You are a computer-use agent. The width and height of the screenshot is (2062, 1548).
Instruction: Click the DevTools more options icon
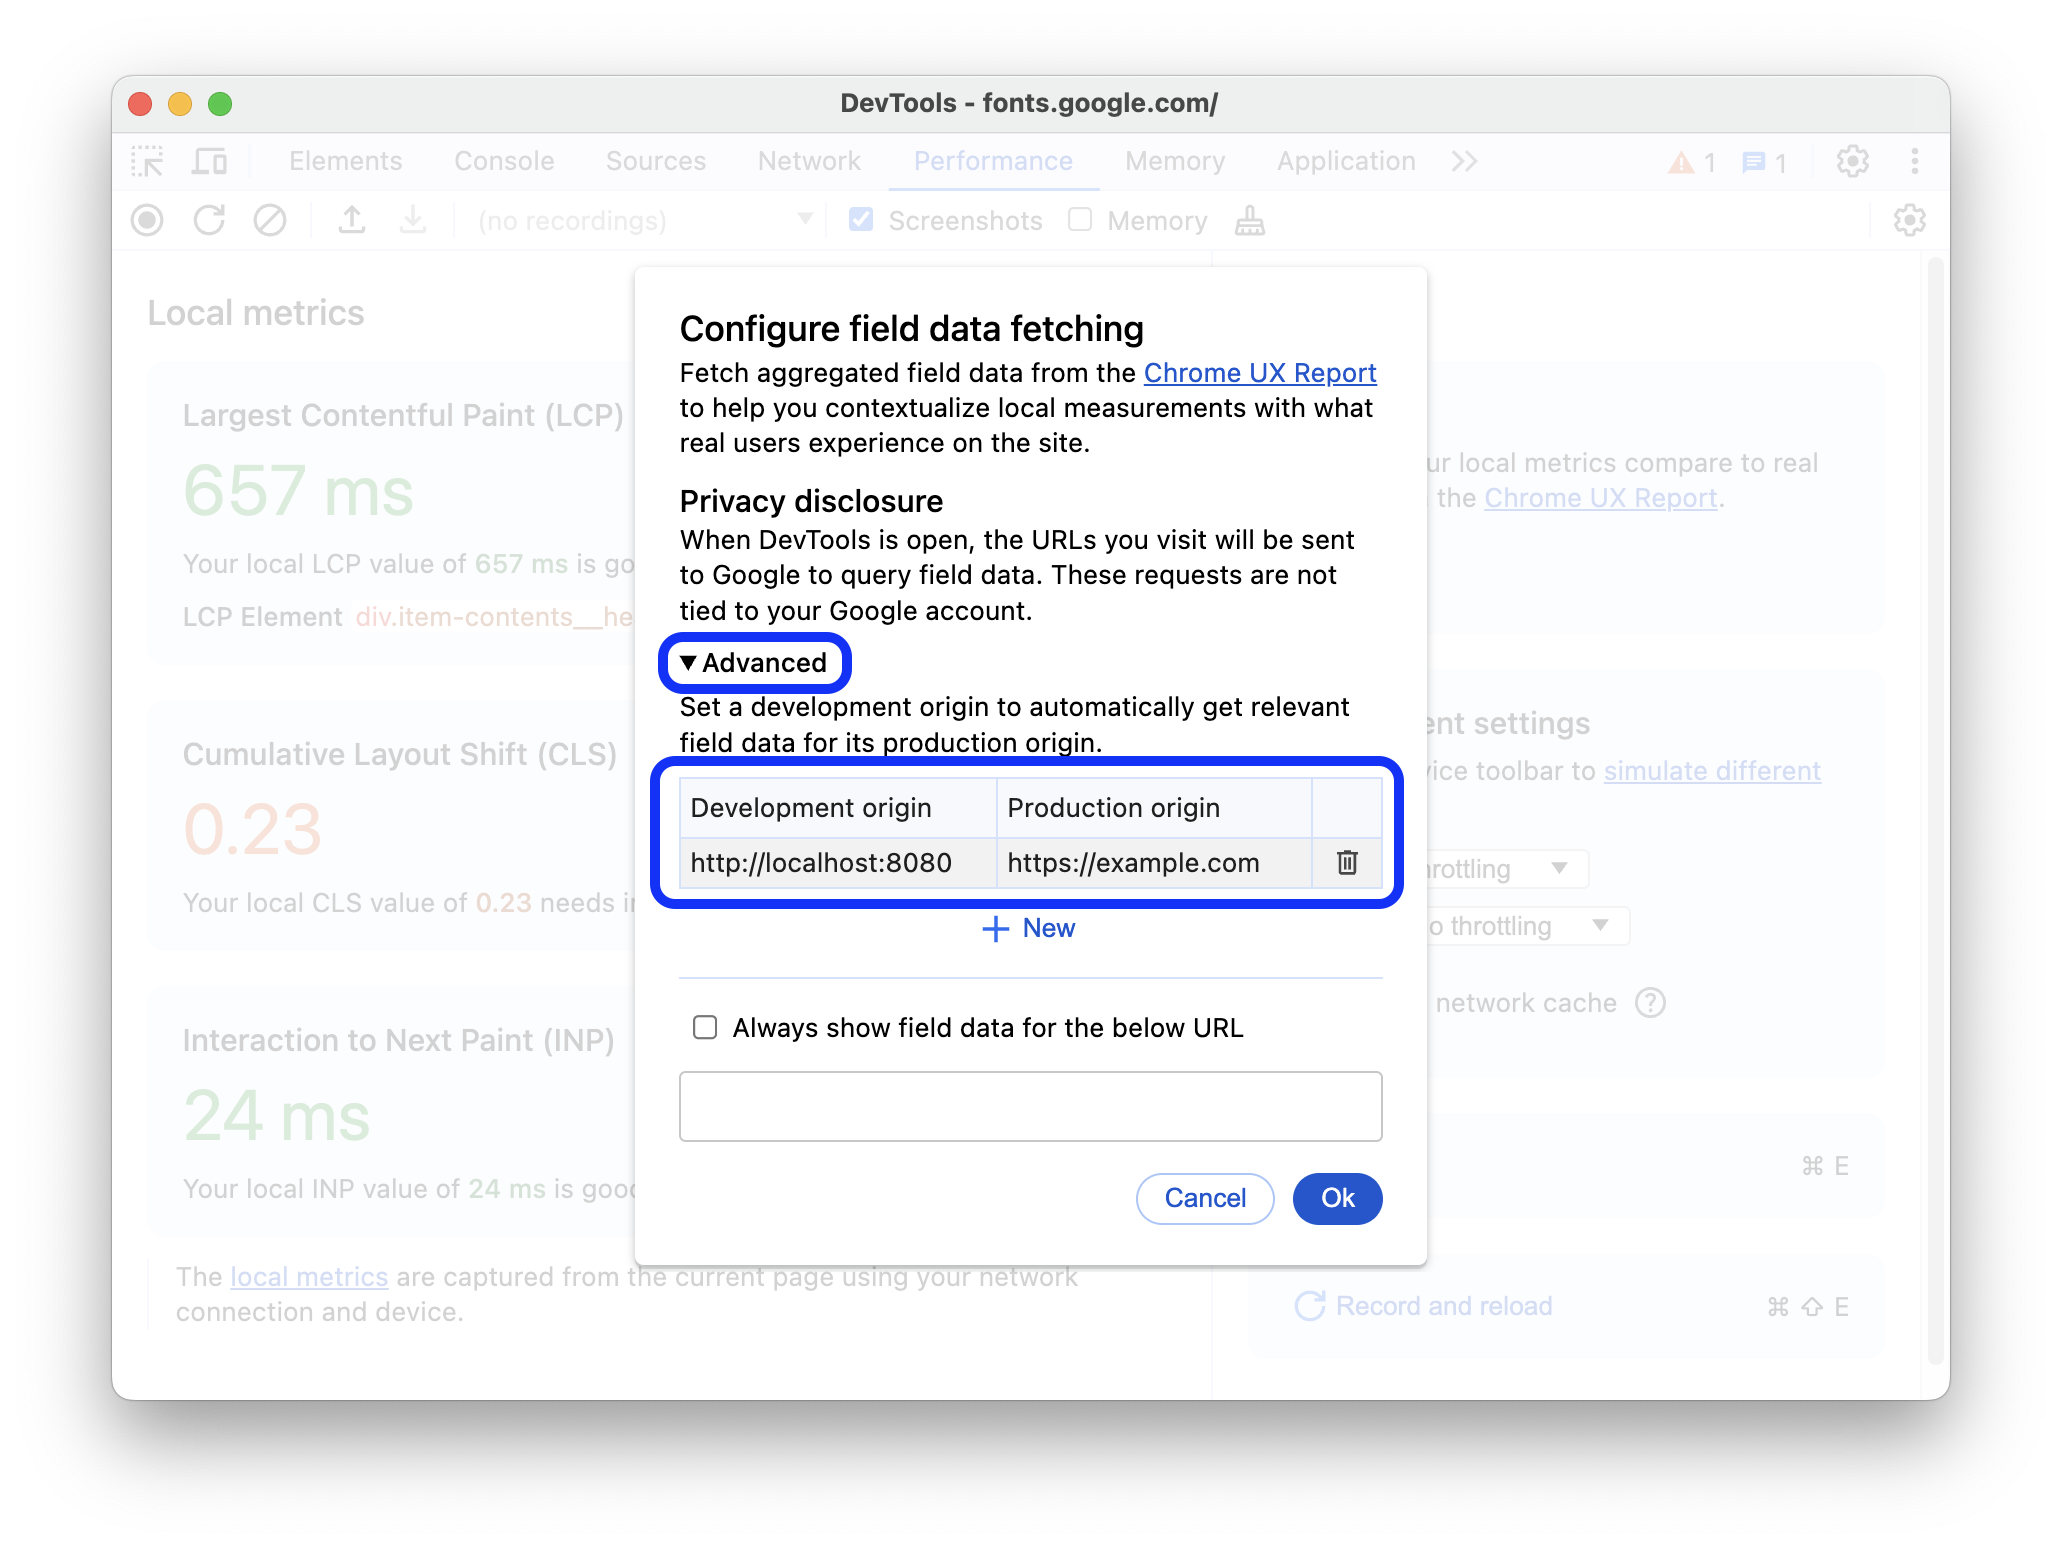coord(1916,161)
